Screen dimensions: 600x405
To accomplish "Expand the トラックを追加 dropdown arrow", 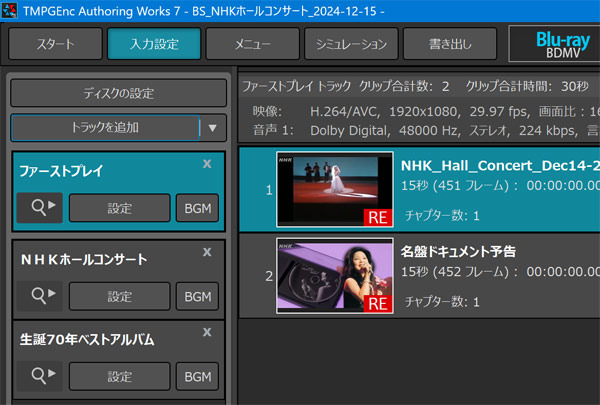I will point(213,127).
